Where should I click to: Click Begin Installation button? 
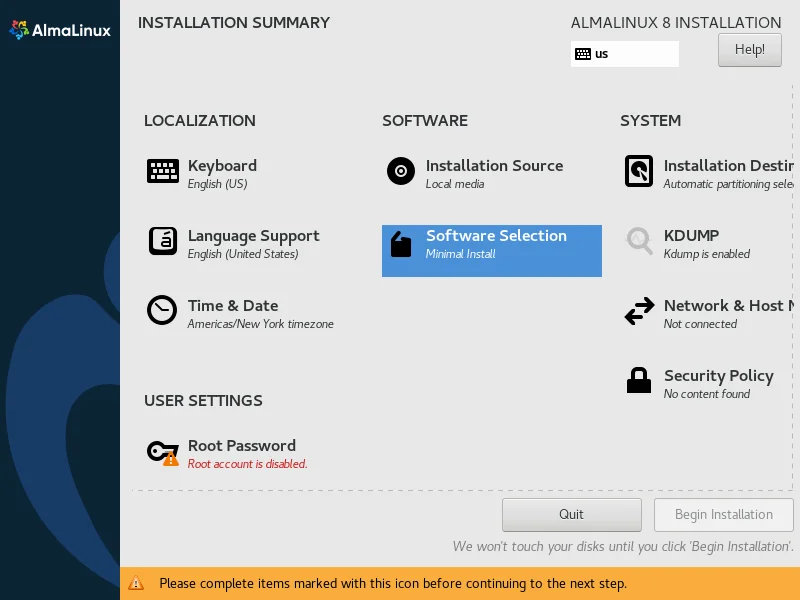[723, 514]
